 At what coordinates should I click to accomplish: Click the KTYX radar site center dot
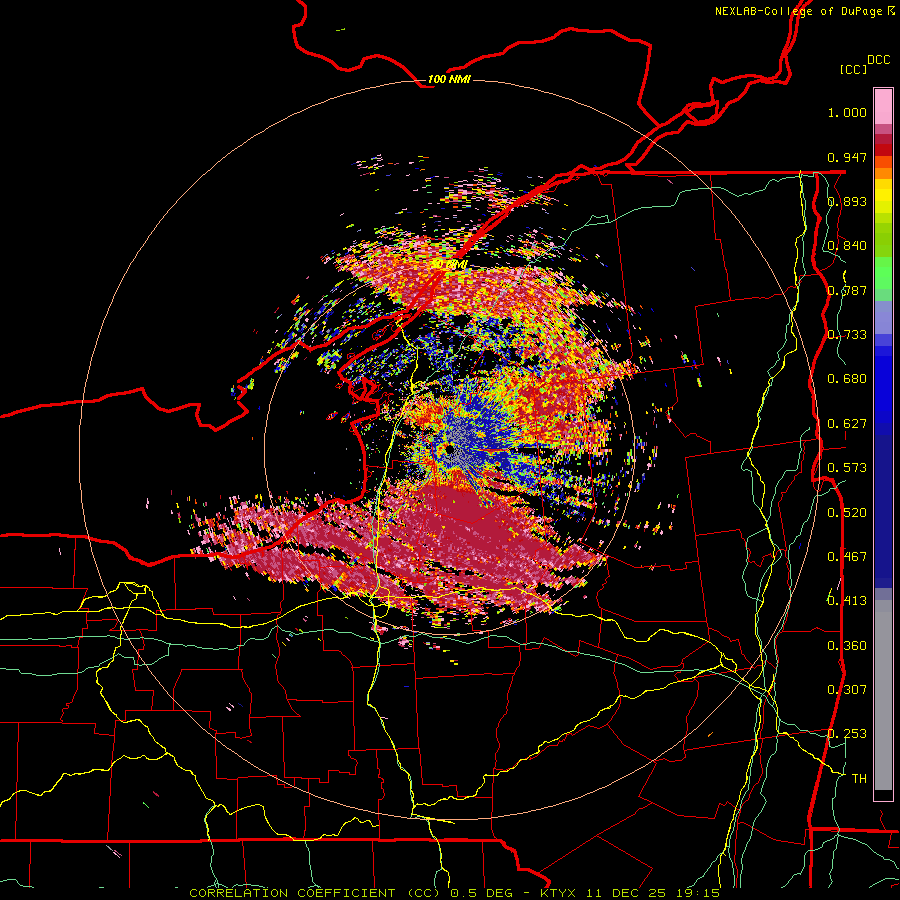449,450
